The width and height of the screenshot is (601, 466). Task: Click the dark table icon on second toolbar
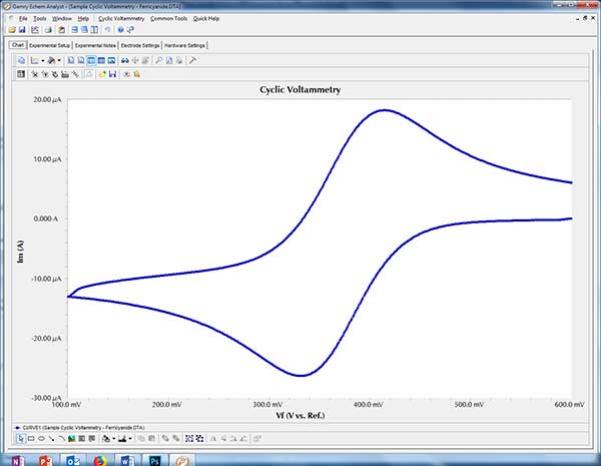tap(21, 74)
